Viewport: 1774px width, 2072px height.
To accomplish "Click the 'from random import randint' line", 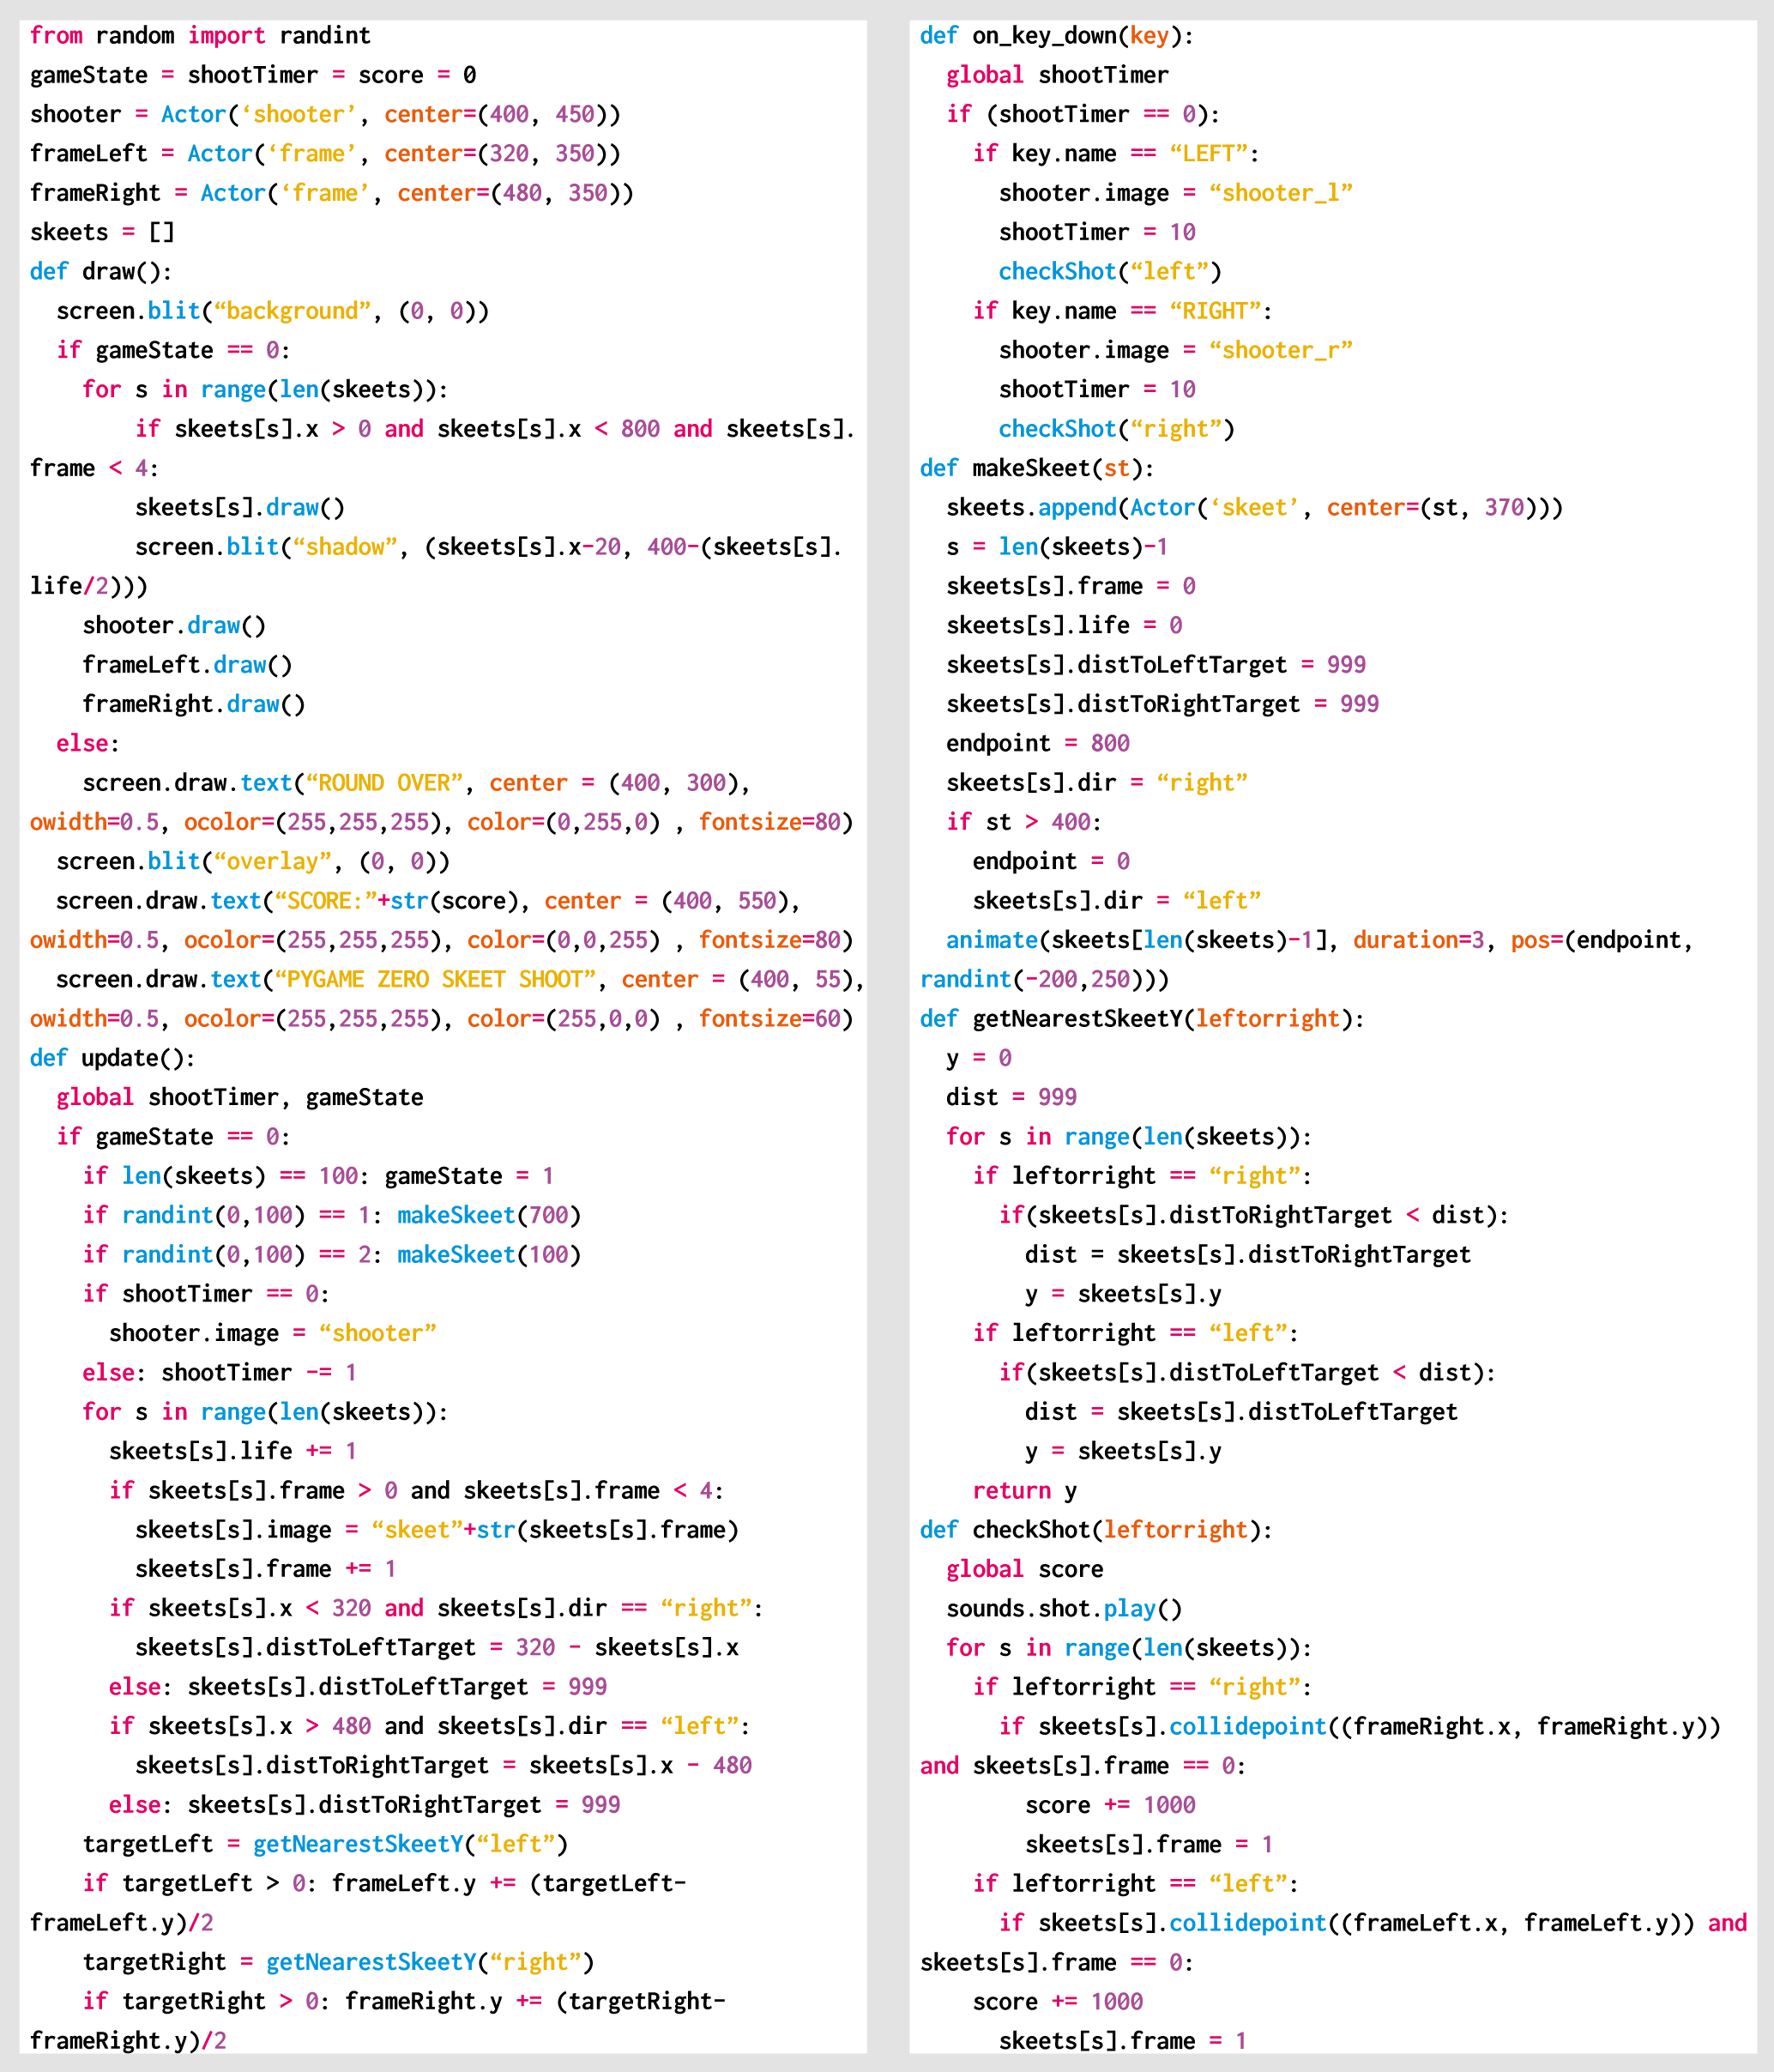I will pos(200,36).
